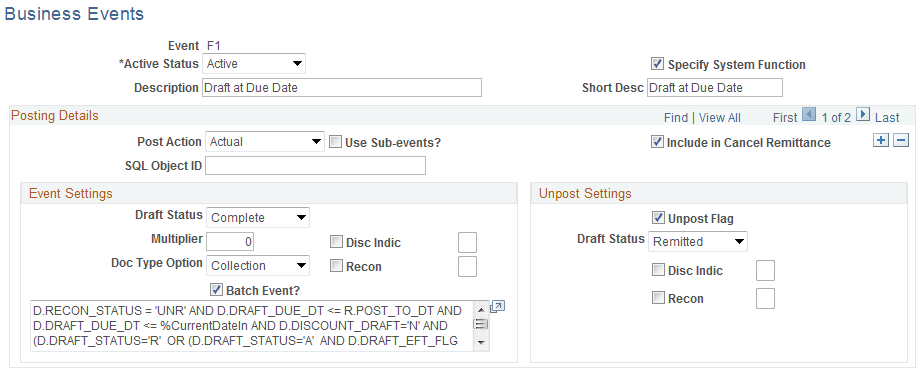This screenshot has width=924, height=377.
Task: Show next posting detail row arrow
Action: 863,115
